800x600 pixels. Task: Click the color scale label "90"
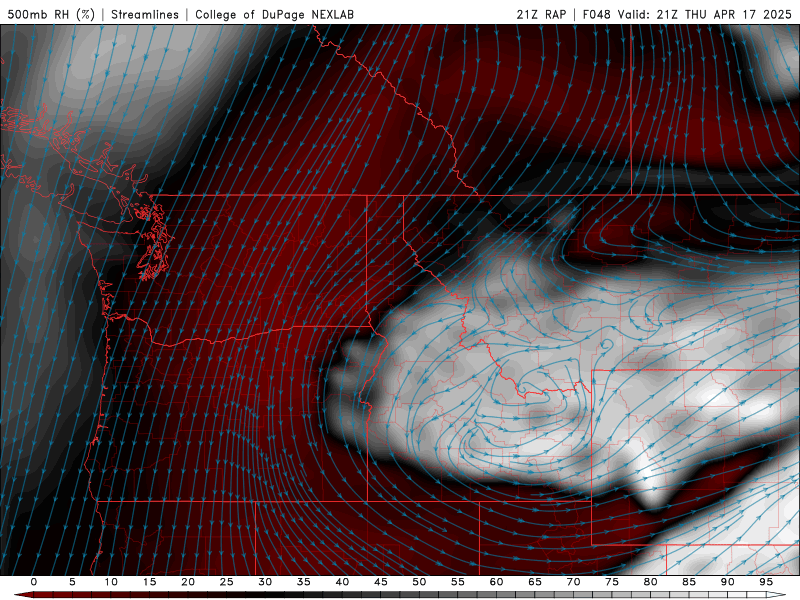728,582
